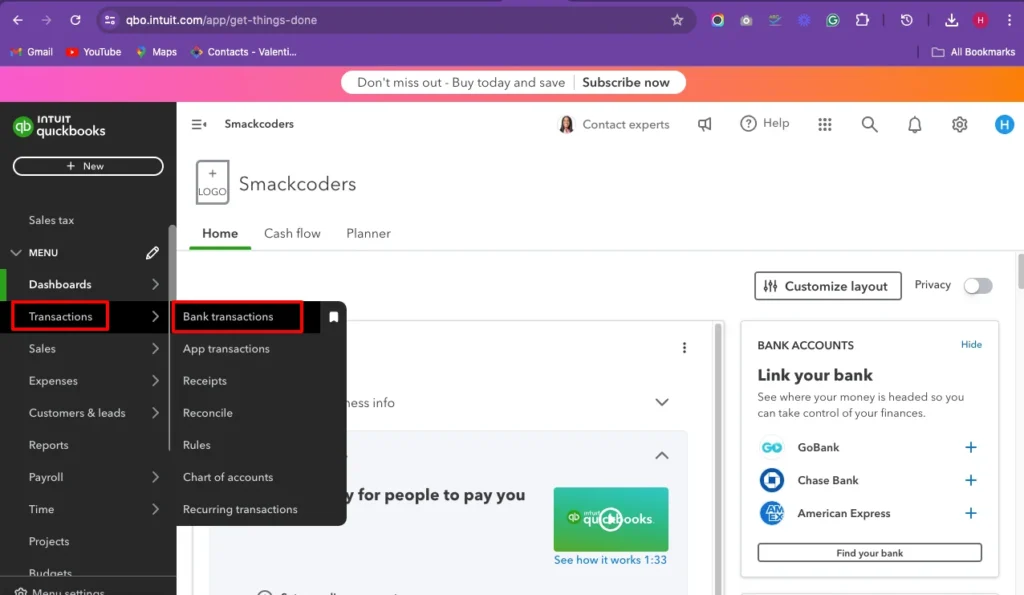The height and width of the screenshot is (595, 1024).
Task: Open the announcements megaphone icon
Action: pyautogui.click(x=704, y=124)
